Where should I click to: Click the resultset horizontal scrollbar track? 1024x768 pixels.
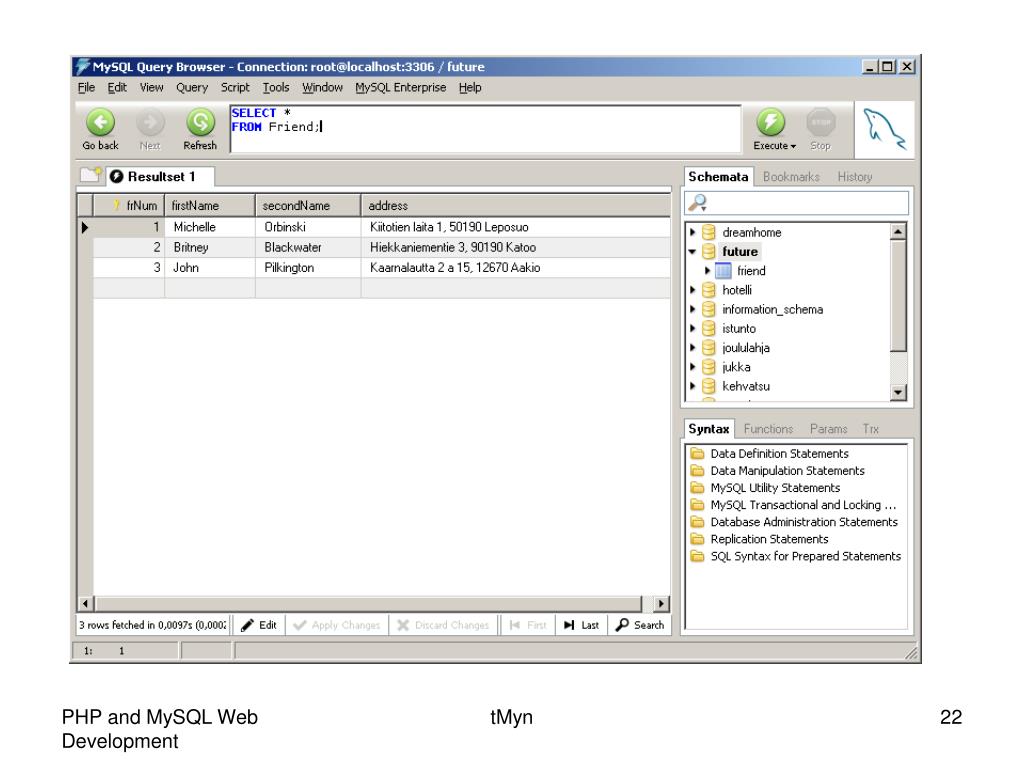(x=368, y=603)
